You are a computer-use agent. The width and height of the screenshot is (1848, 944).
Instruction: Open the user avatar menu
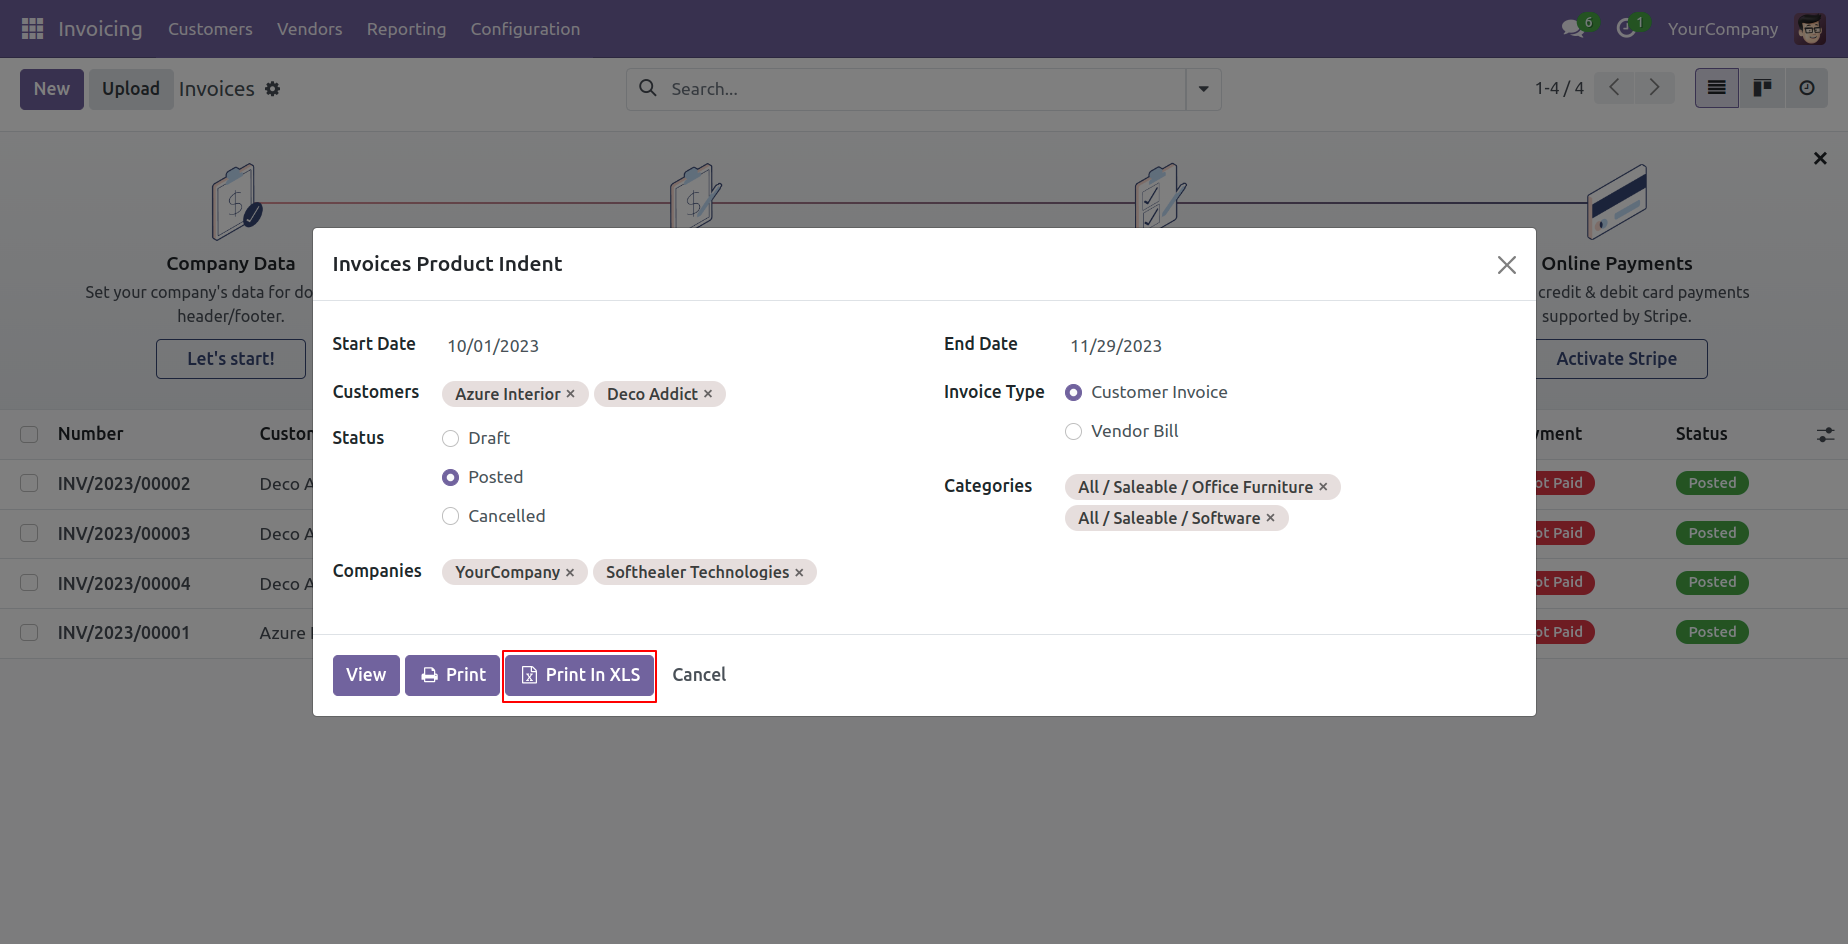coord(1810,29)
